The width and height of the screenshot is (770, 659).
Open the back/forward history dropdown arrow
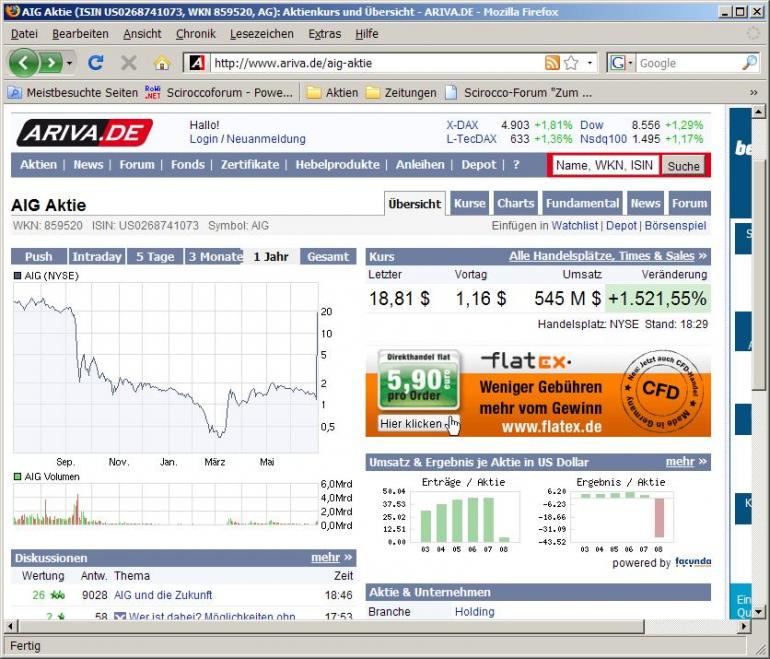coord(69,63)
